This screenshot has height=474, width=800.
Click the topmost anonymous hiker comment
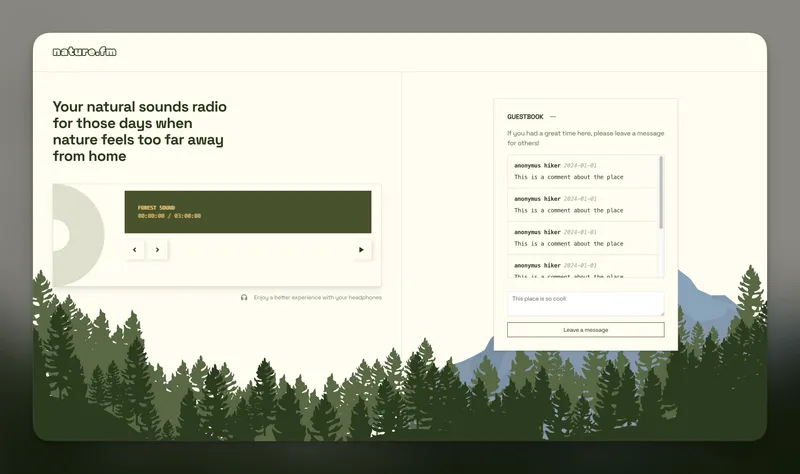pos(583,171)
